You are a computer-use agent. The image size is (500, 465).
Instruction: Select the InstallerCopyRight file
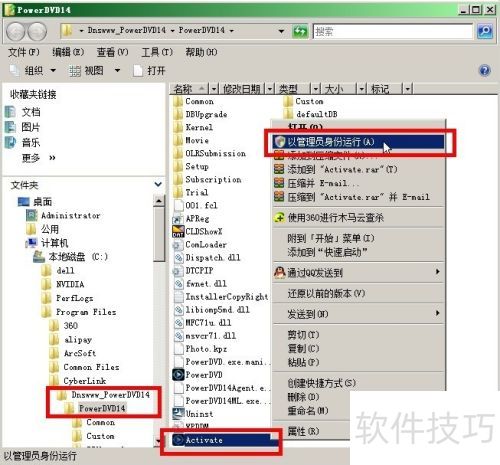coord(221,296)
